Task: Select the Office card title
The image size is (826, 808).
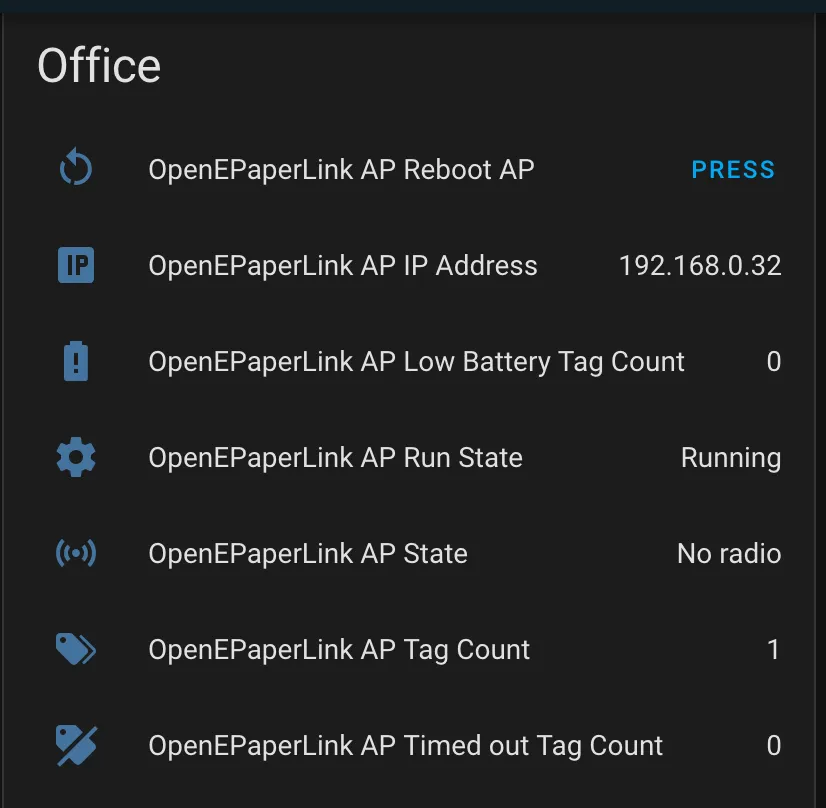Action: tap(99, 65)
